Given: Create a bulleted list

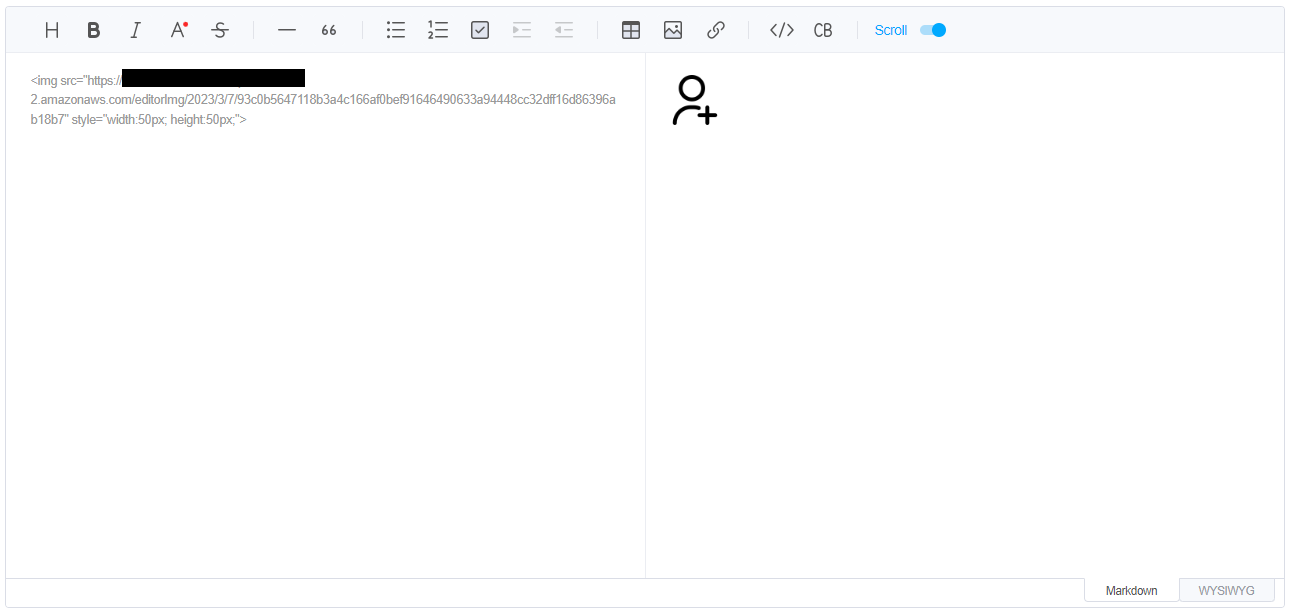Looking at the screenshot, I should point(395,30).
